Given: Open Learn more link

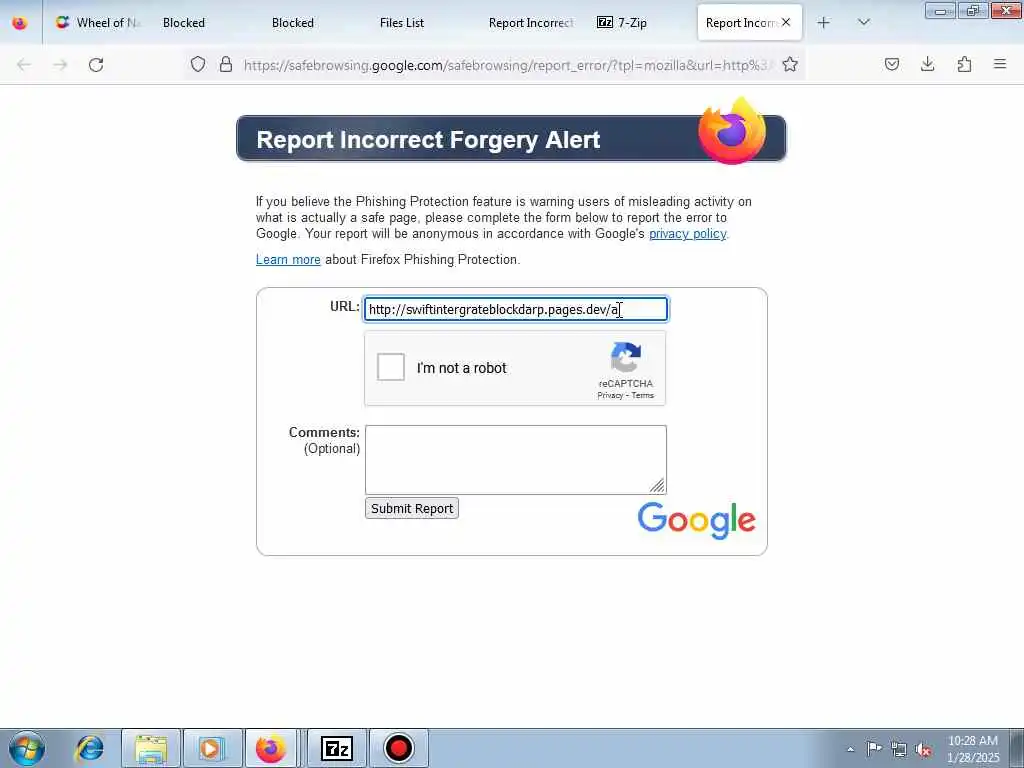Looking at the screenshot, I should pyautogui.click(x=288, y=260).
